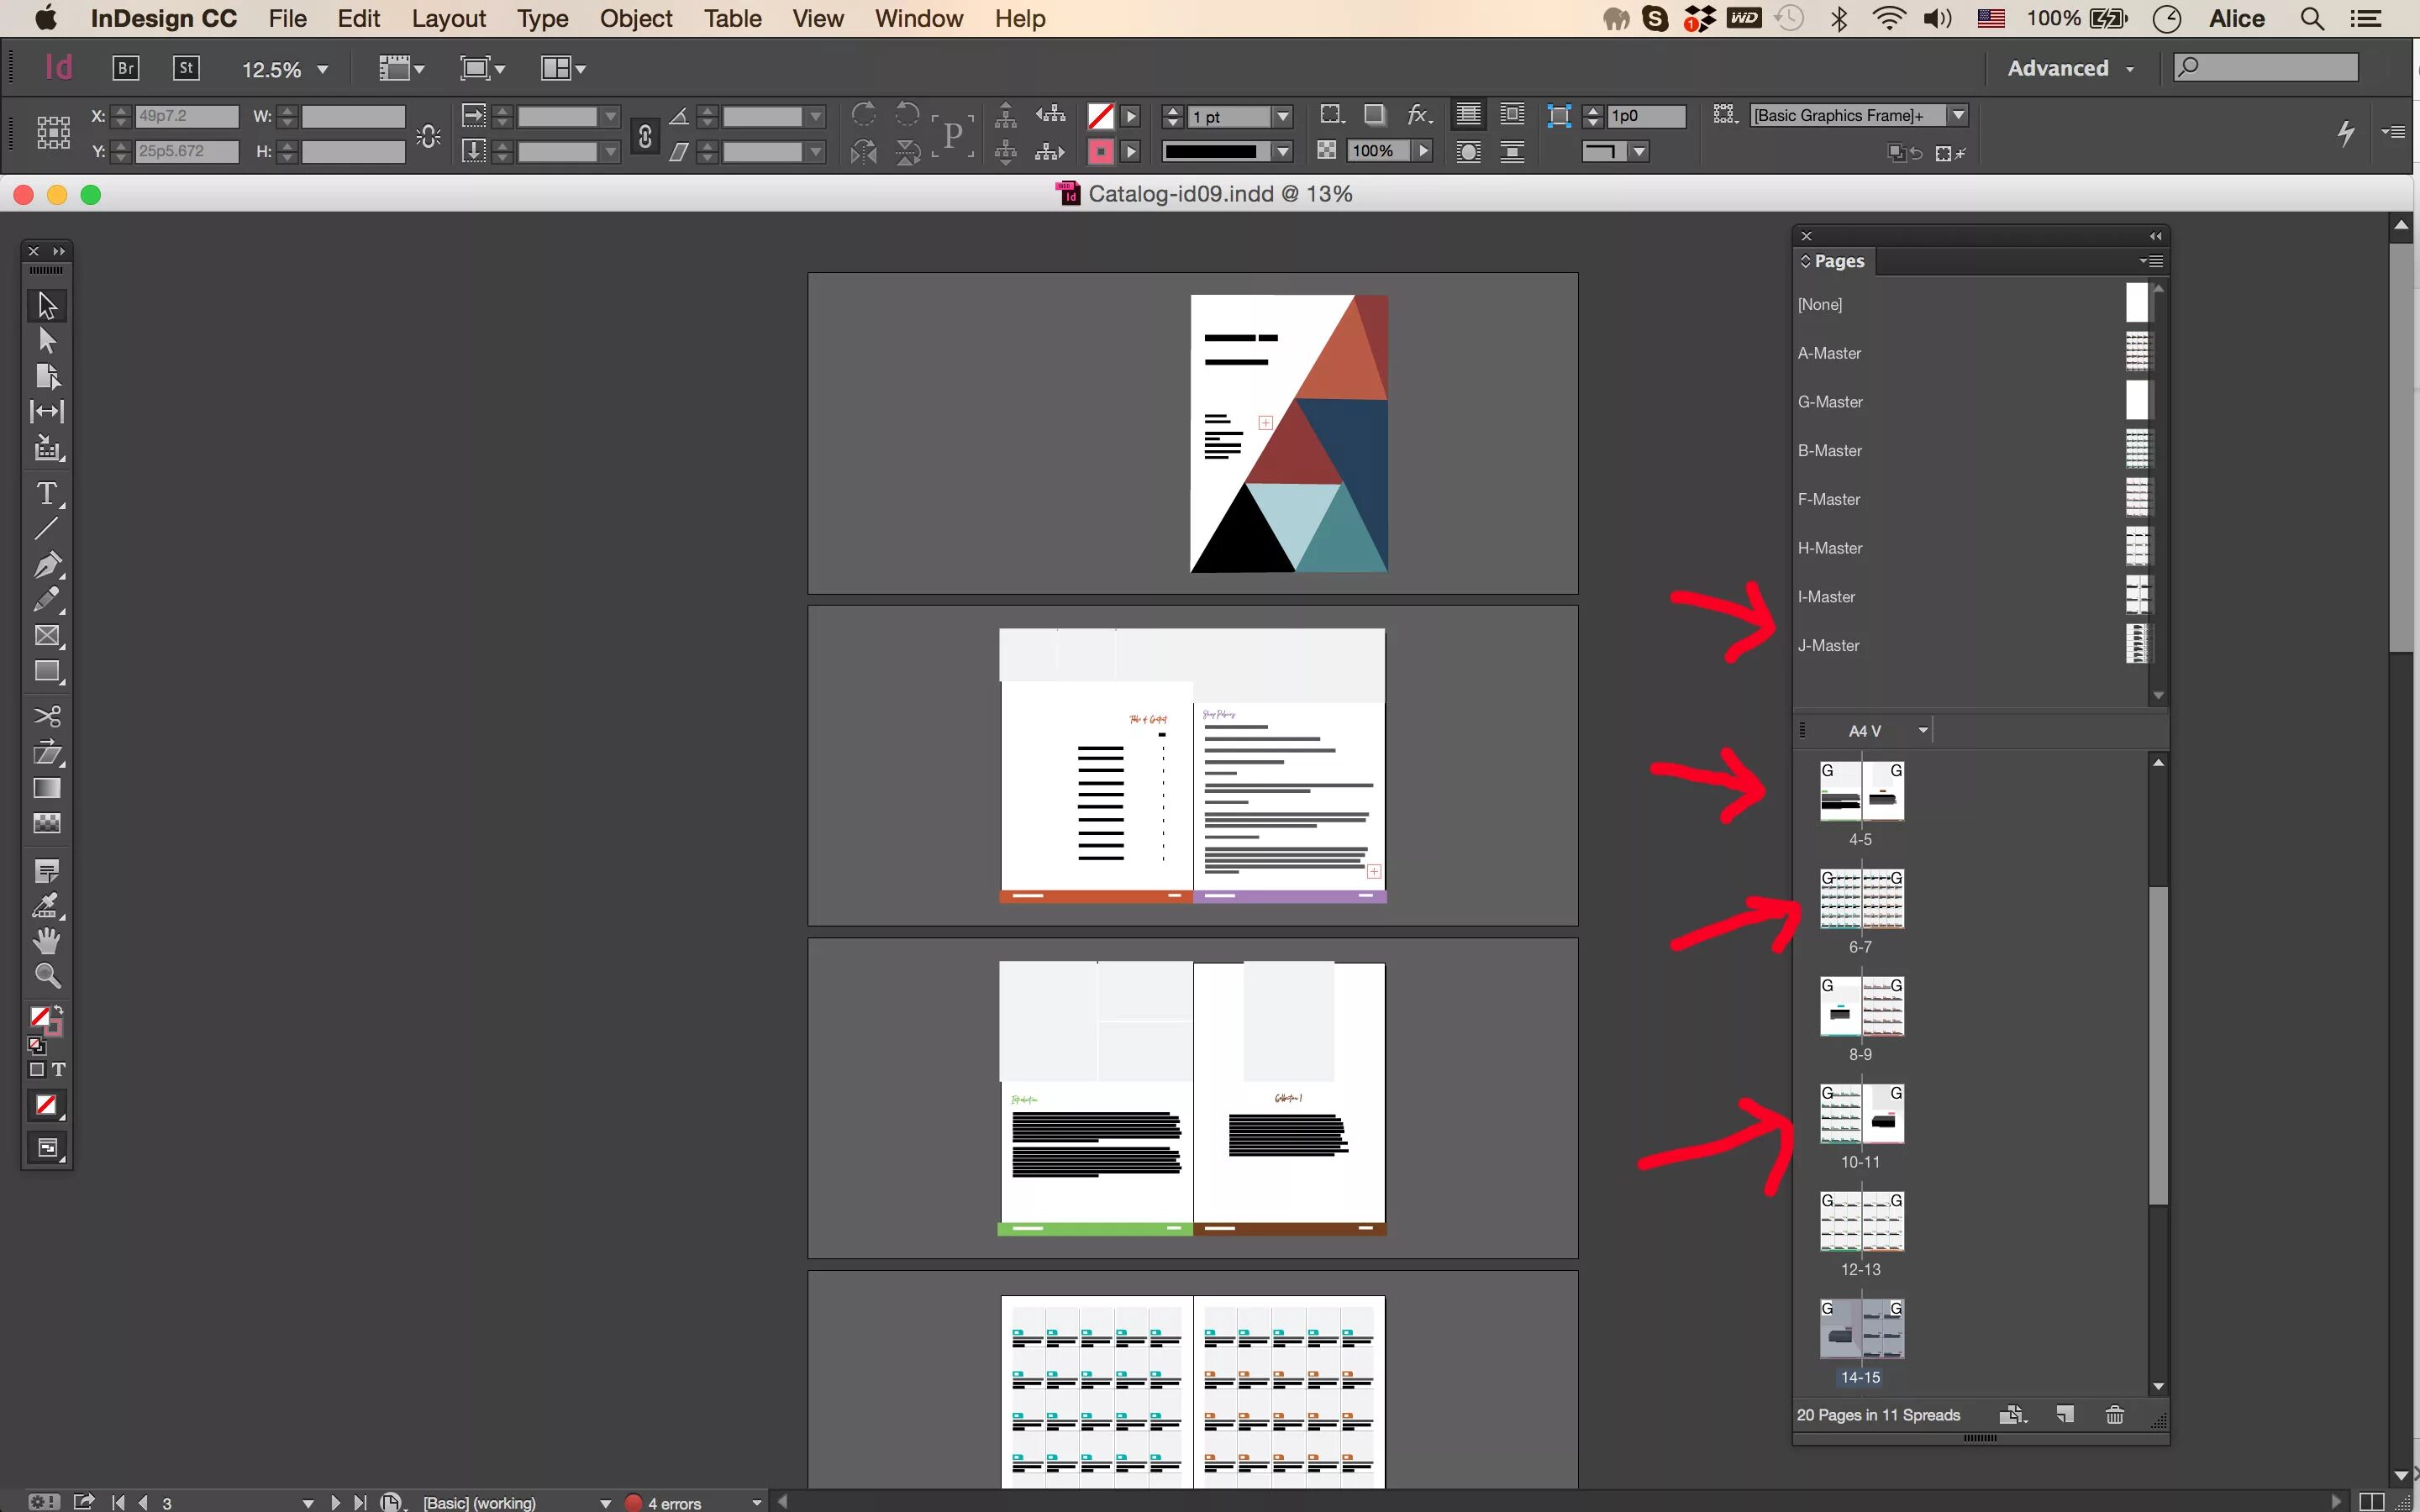Select the Pen tool

(x=46, y=565)
